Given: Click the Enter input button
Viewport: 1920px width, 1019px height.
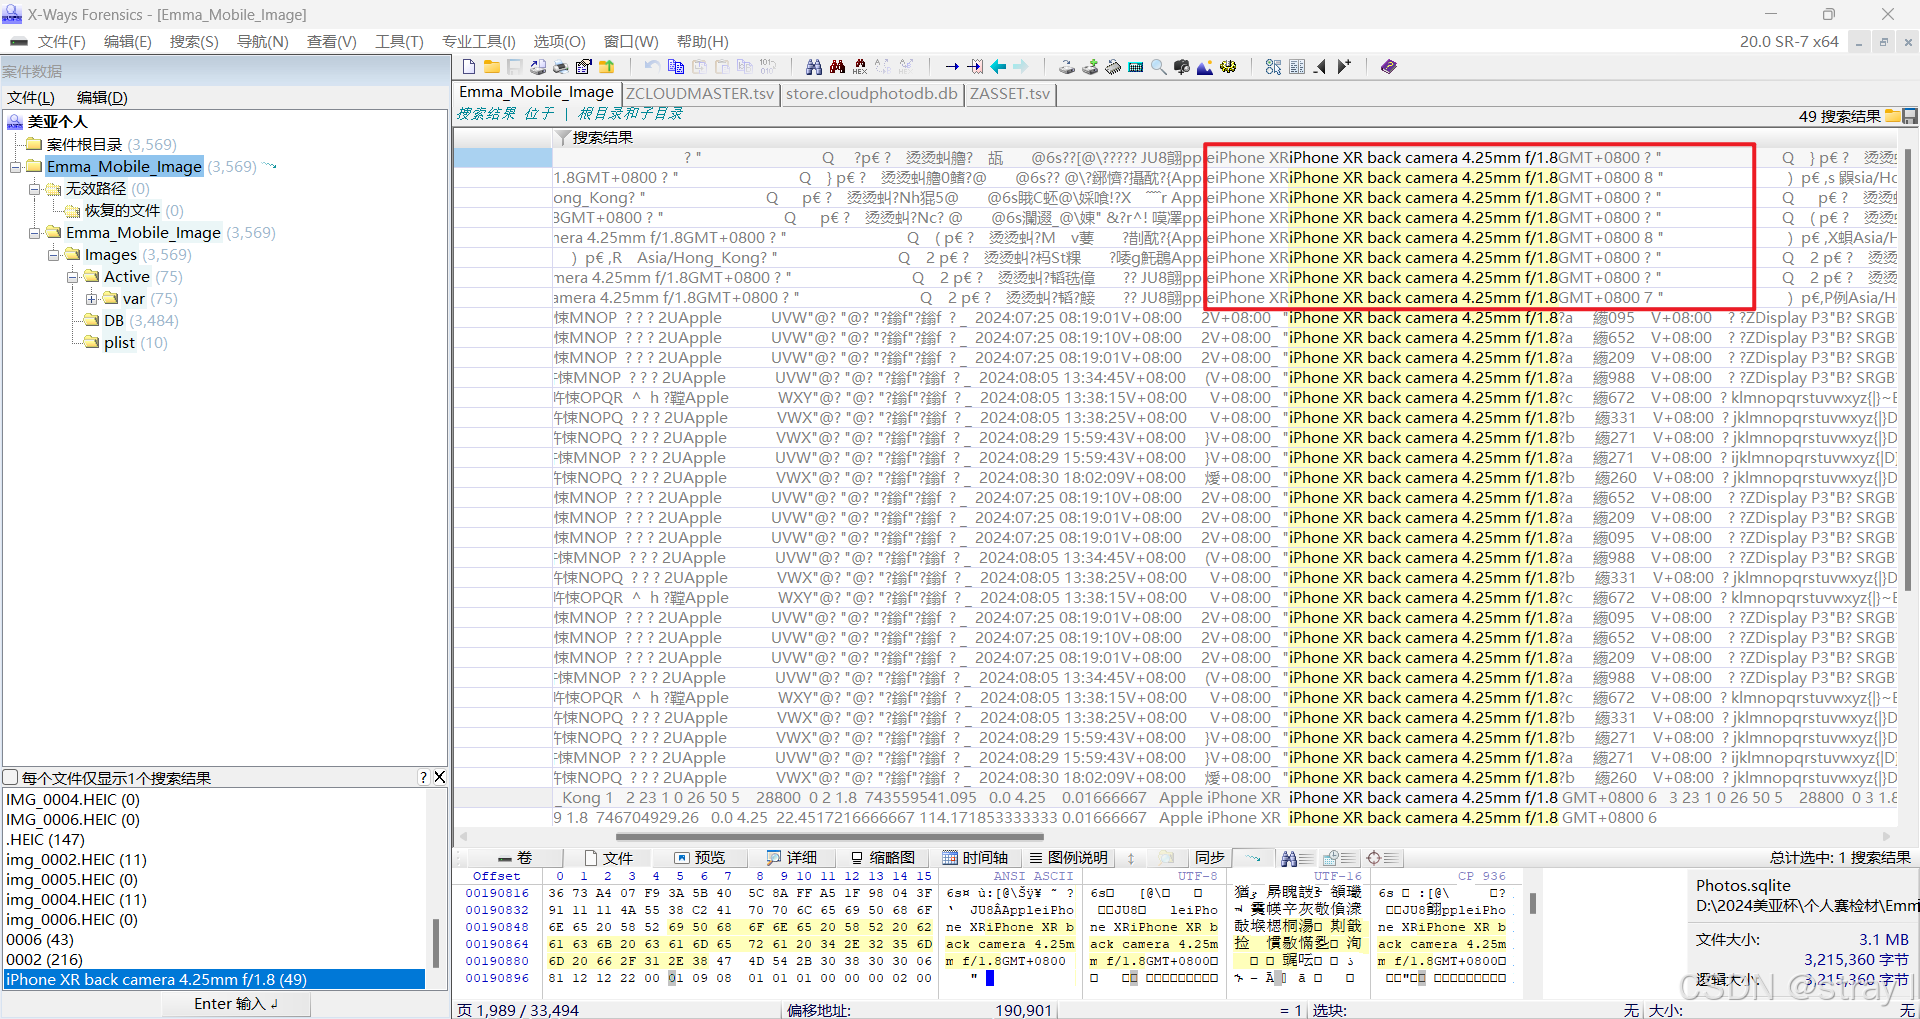Looking at the screenshot, I should [236, 1004].
